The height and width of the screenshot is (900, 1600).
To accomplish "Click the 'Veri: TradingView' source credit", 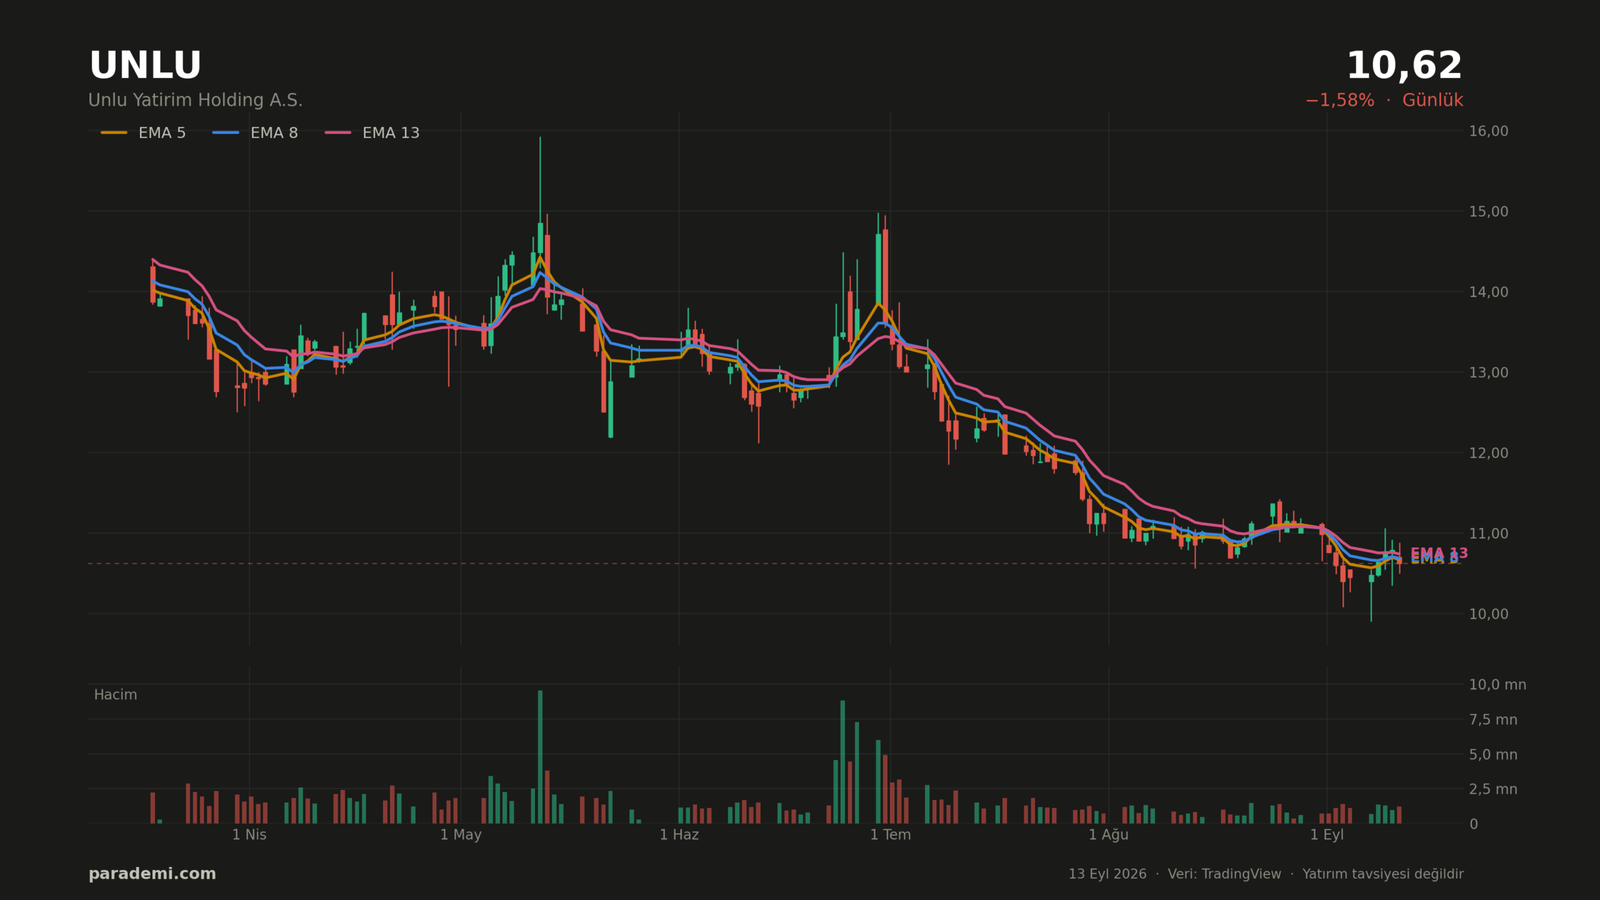I will tap(1224, 874).
